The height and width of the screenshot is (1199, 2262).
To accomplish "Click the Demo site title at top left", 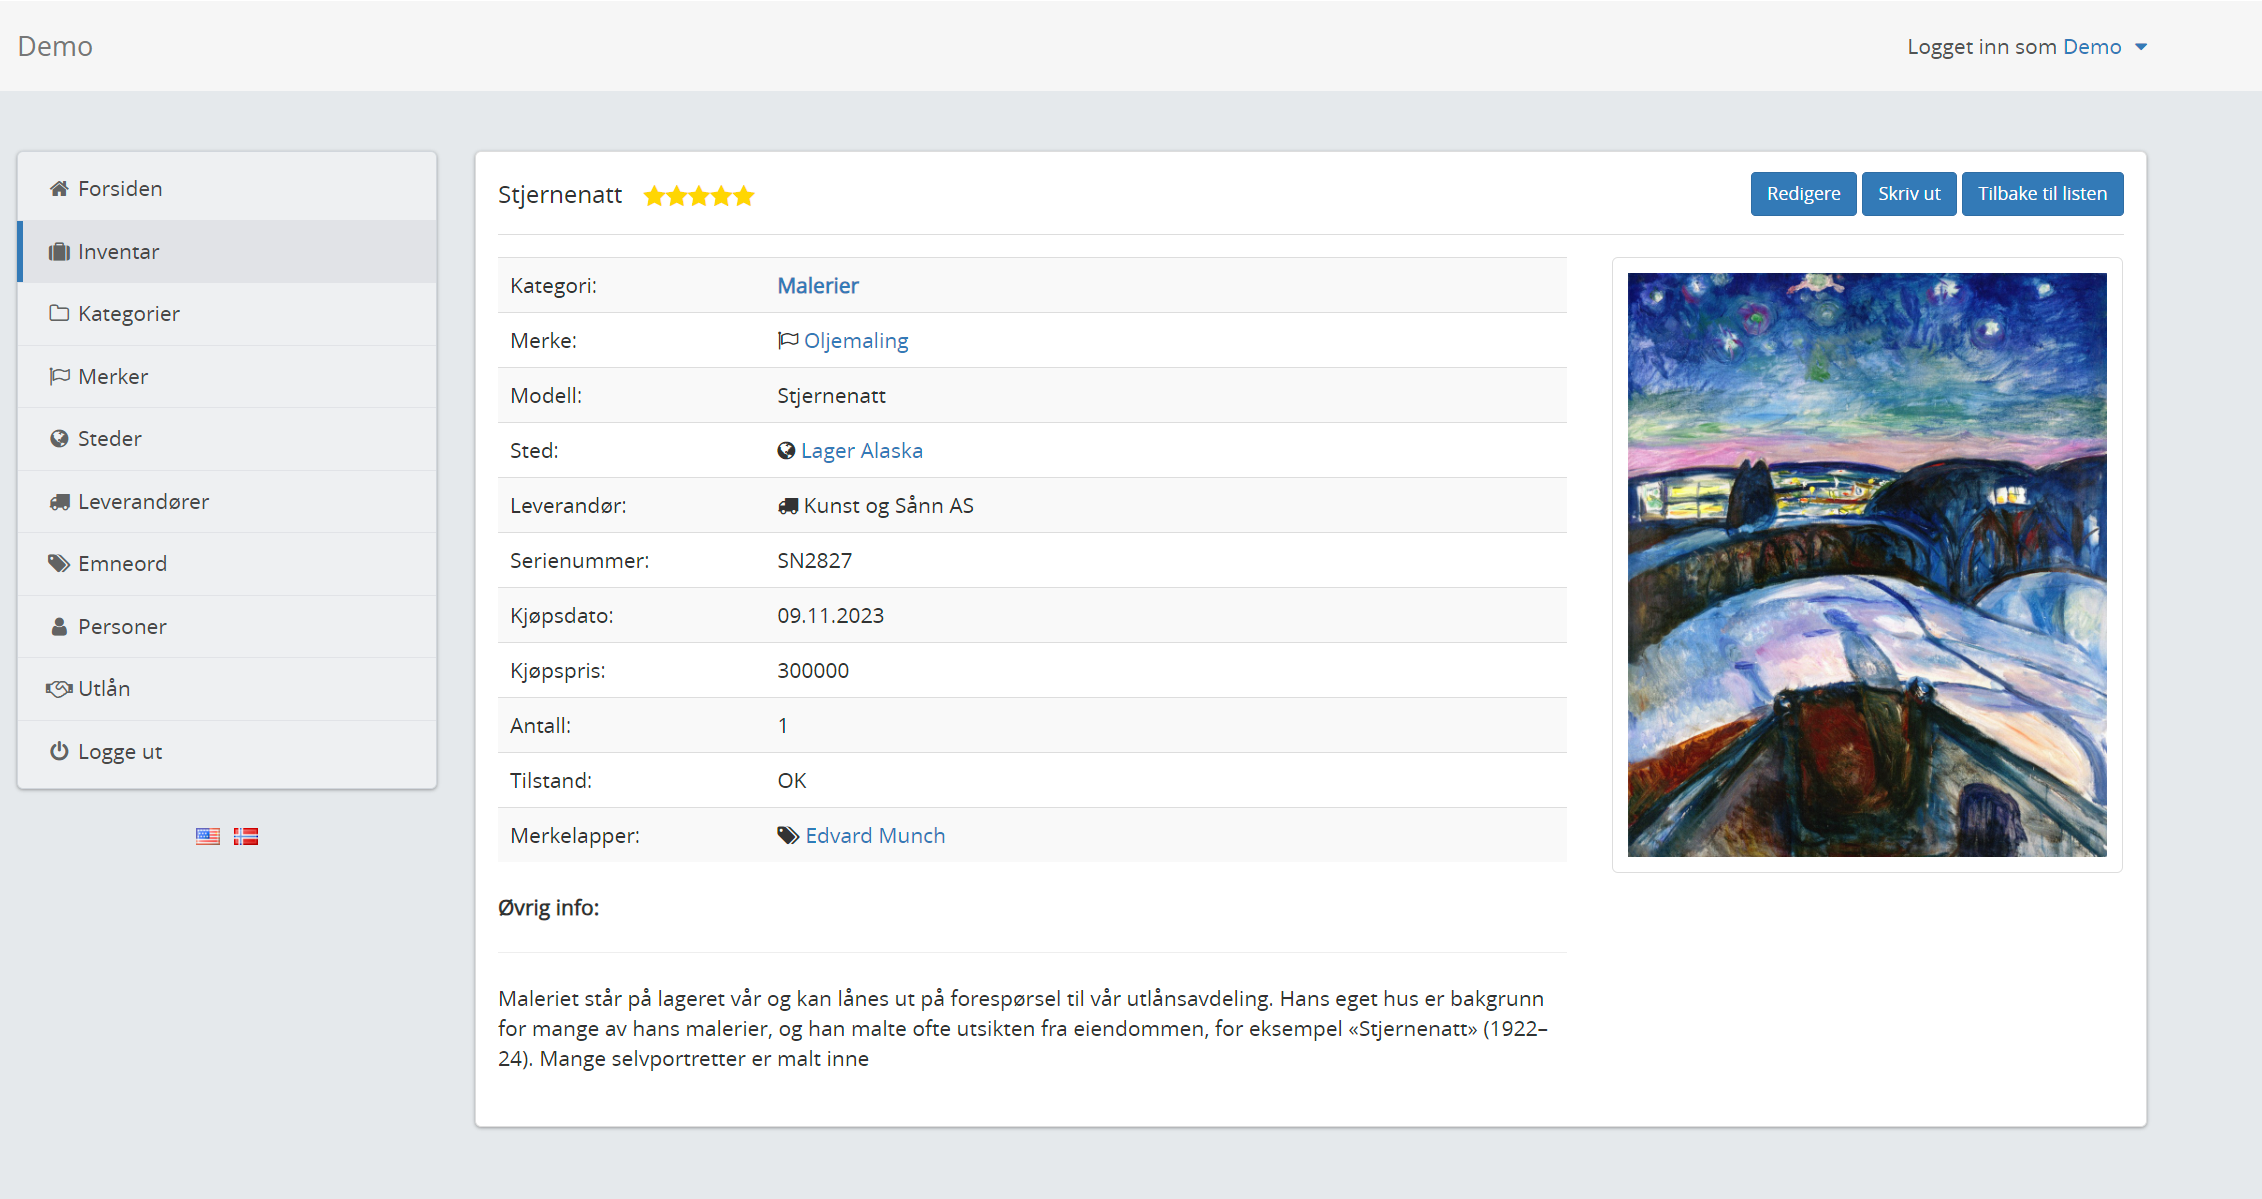I will click(55, 46).
